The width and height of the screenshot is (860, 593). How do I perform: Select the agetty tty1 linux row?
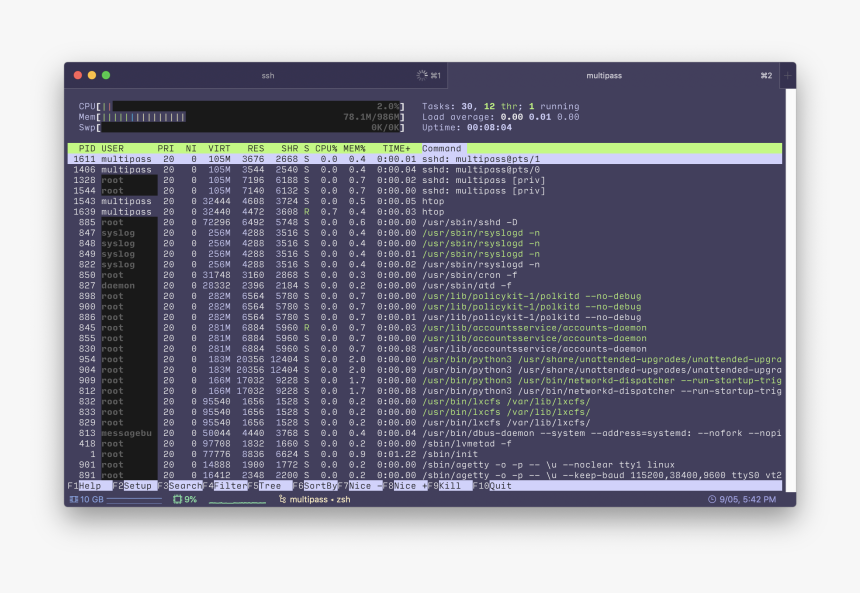(x=425, y=465)
